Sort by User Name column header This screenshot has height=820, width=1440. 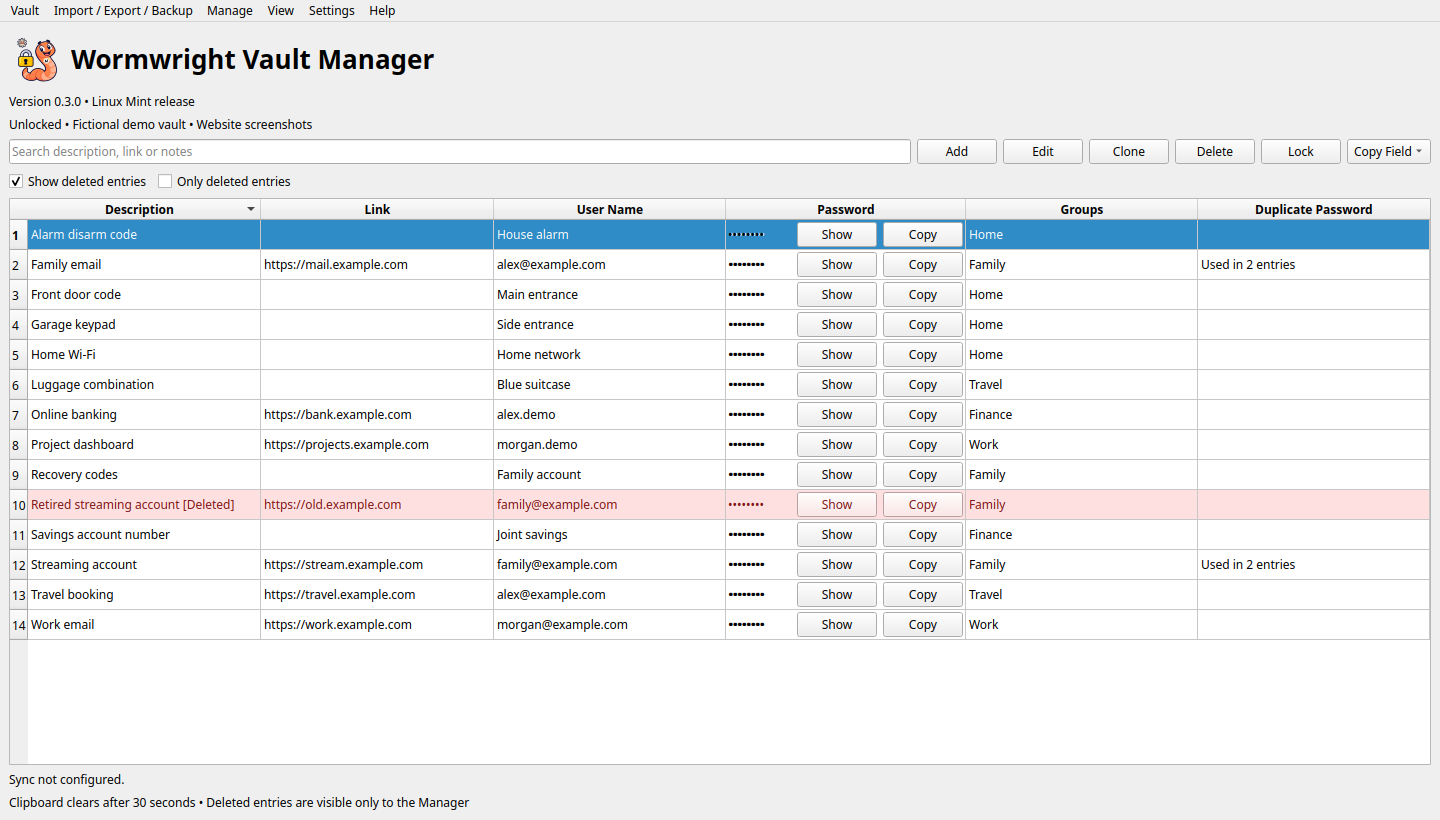pos(610,210)
